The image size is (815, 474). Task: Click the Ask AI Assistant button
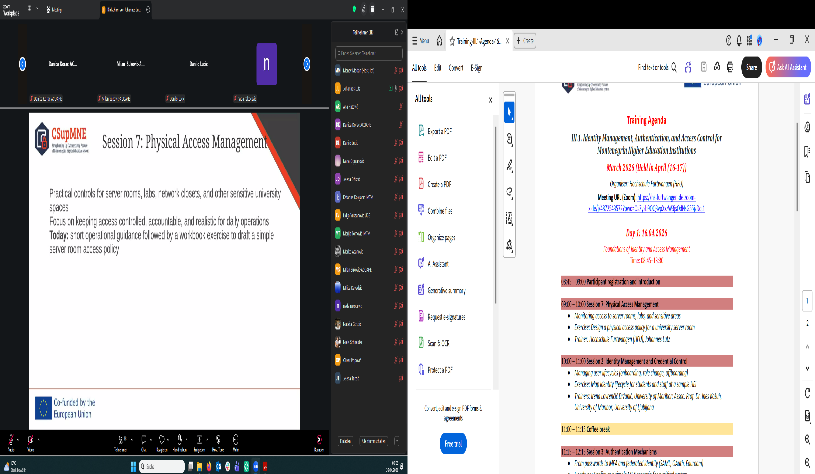pyautogui.click(x=788, y=67)
